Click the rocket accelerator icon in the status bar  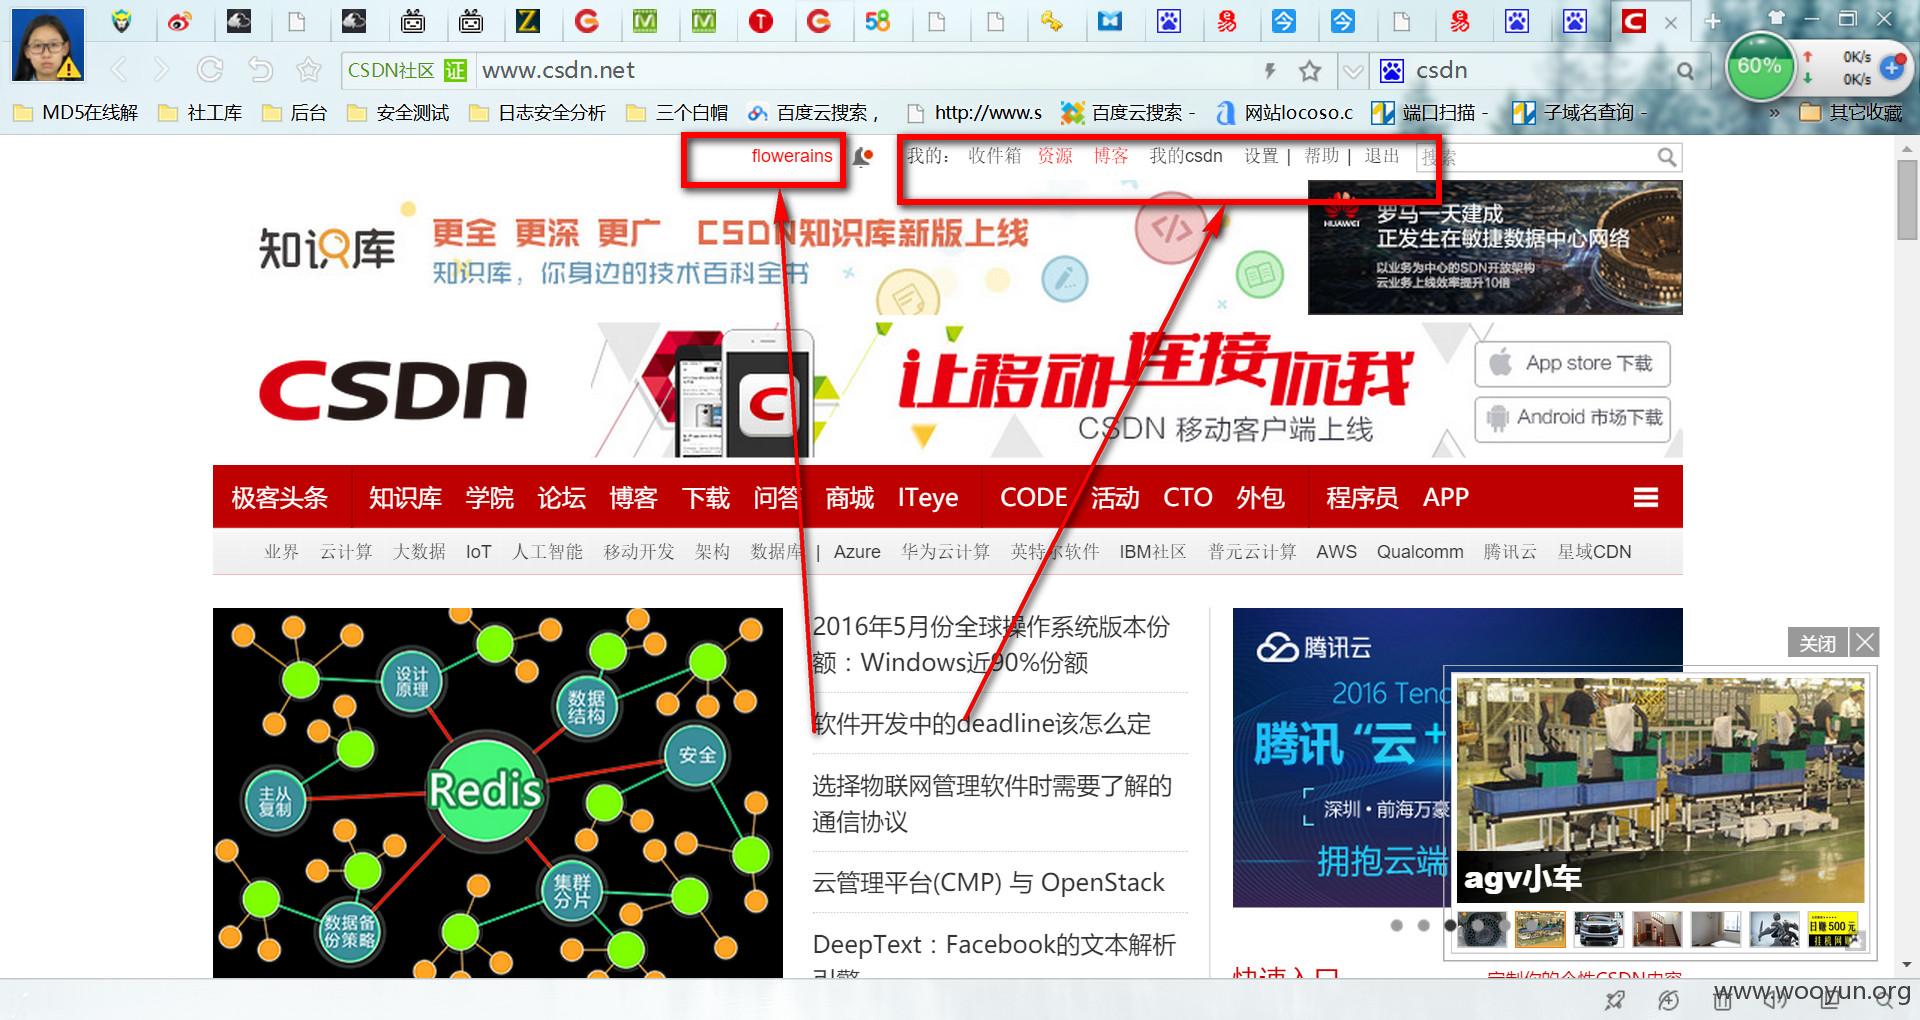click(1615, 1000)
